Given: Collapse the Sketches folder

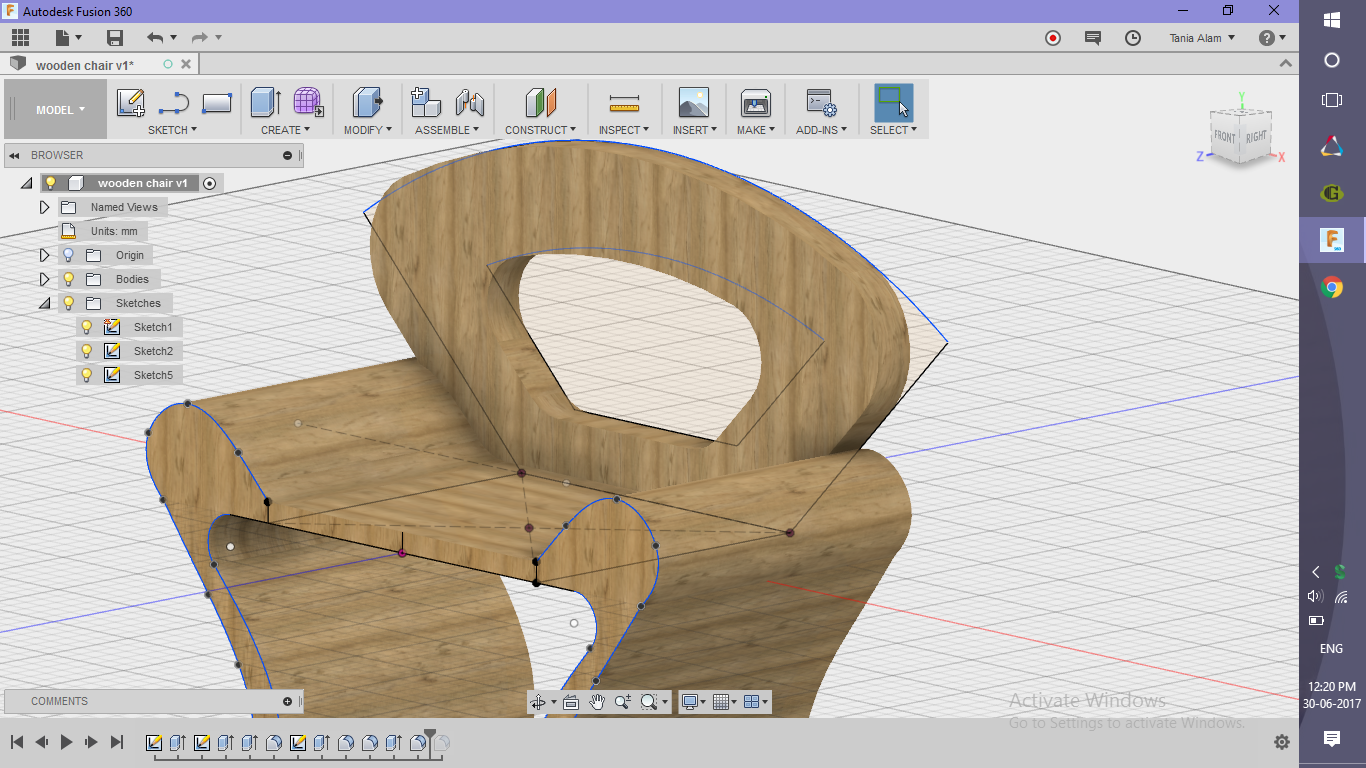Looking at the screenshot, I should pos(44,303).
